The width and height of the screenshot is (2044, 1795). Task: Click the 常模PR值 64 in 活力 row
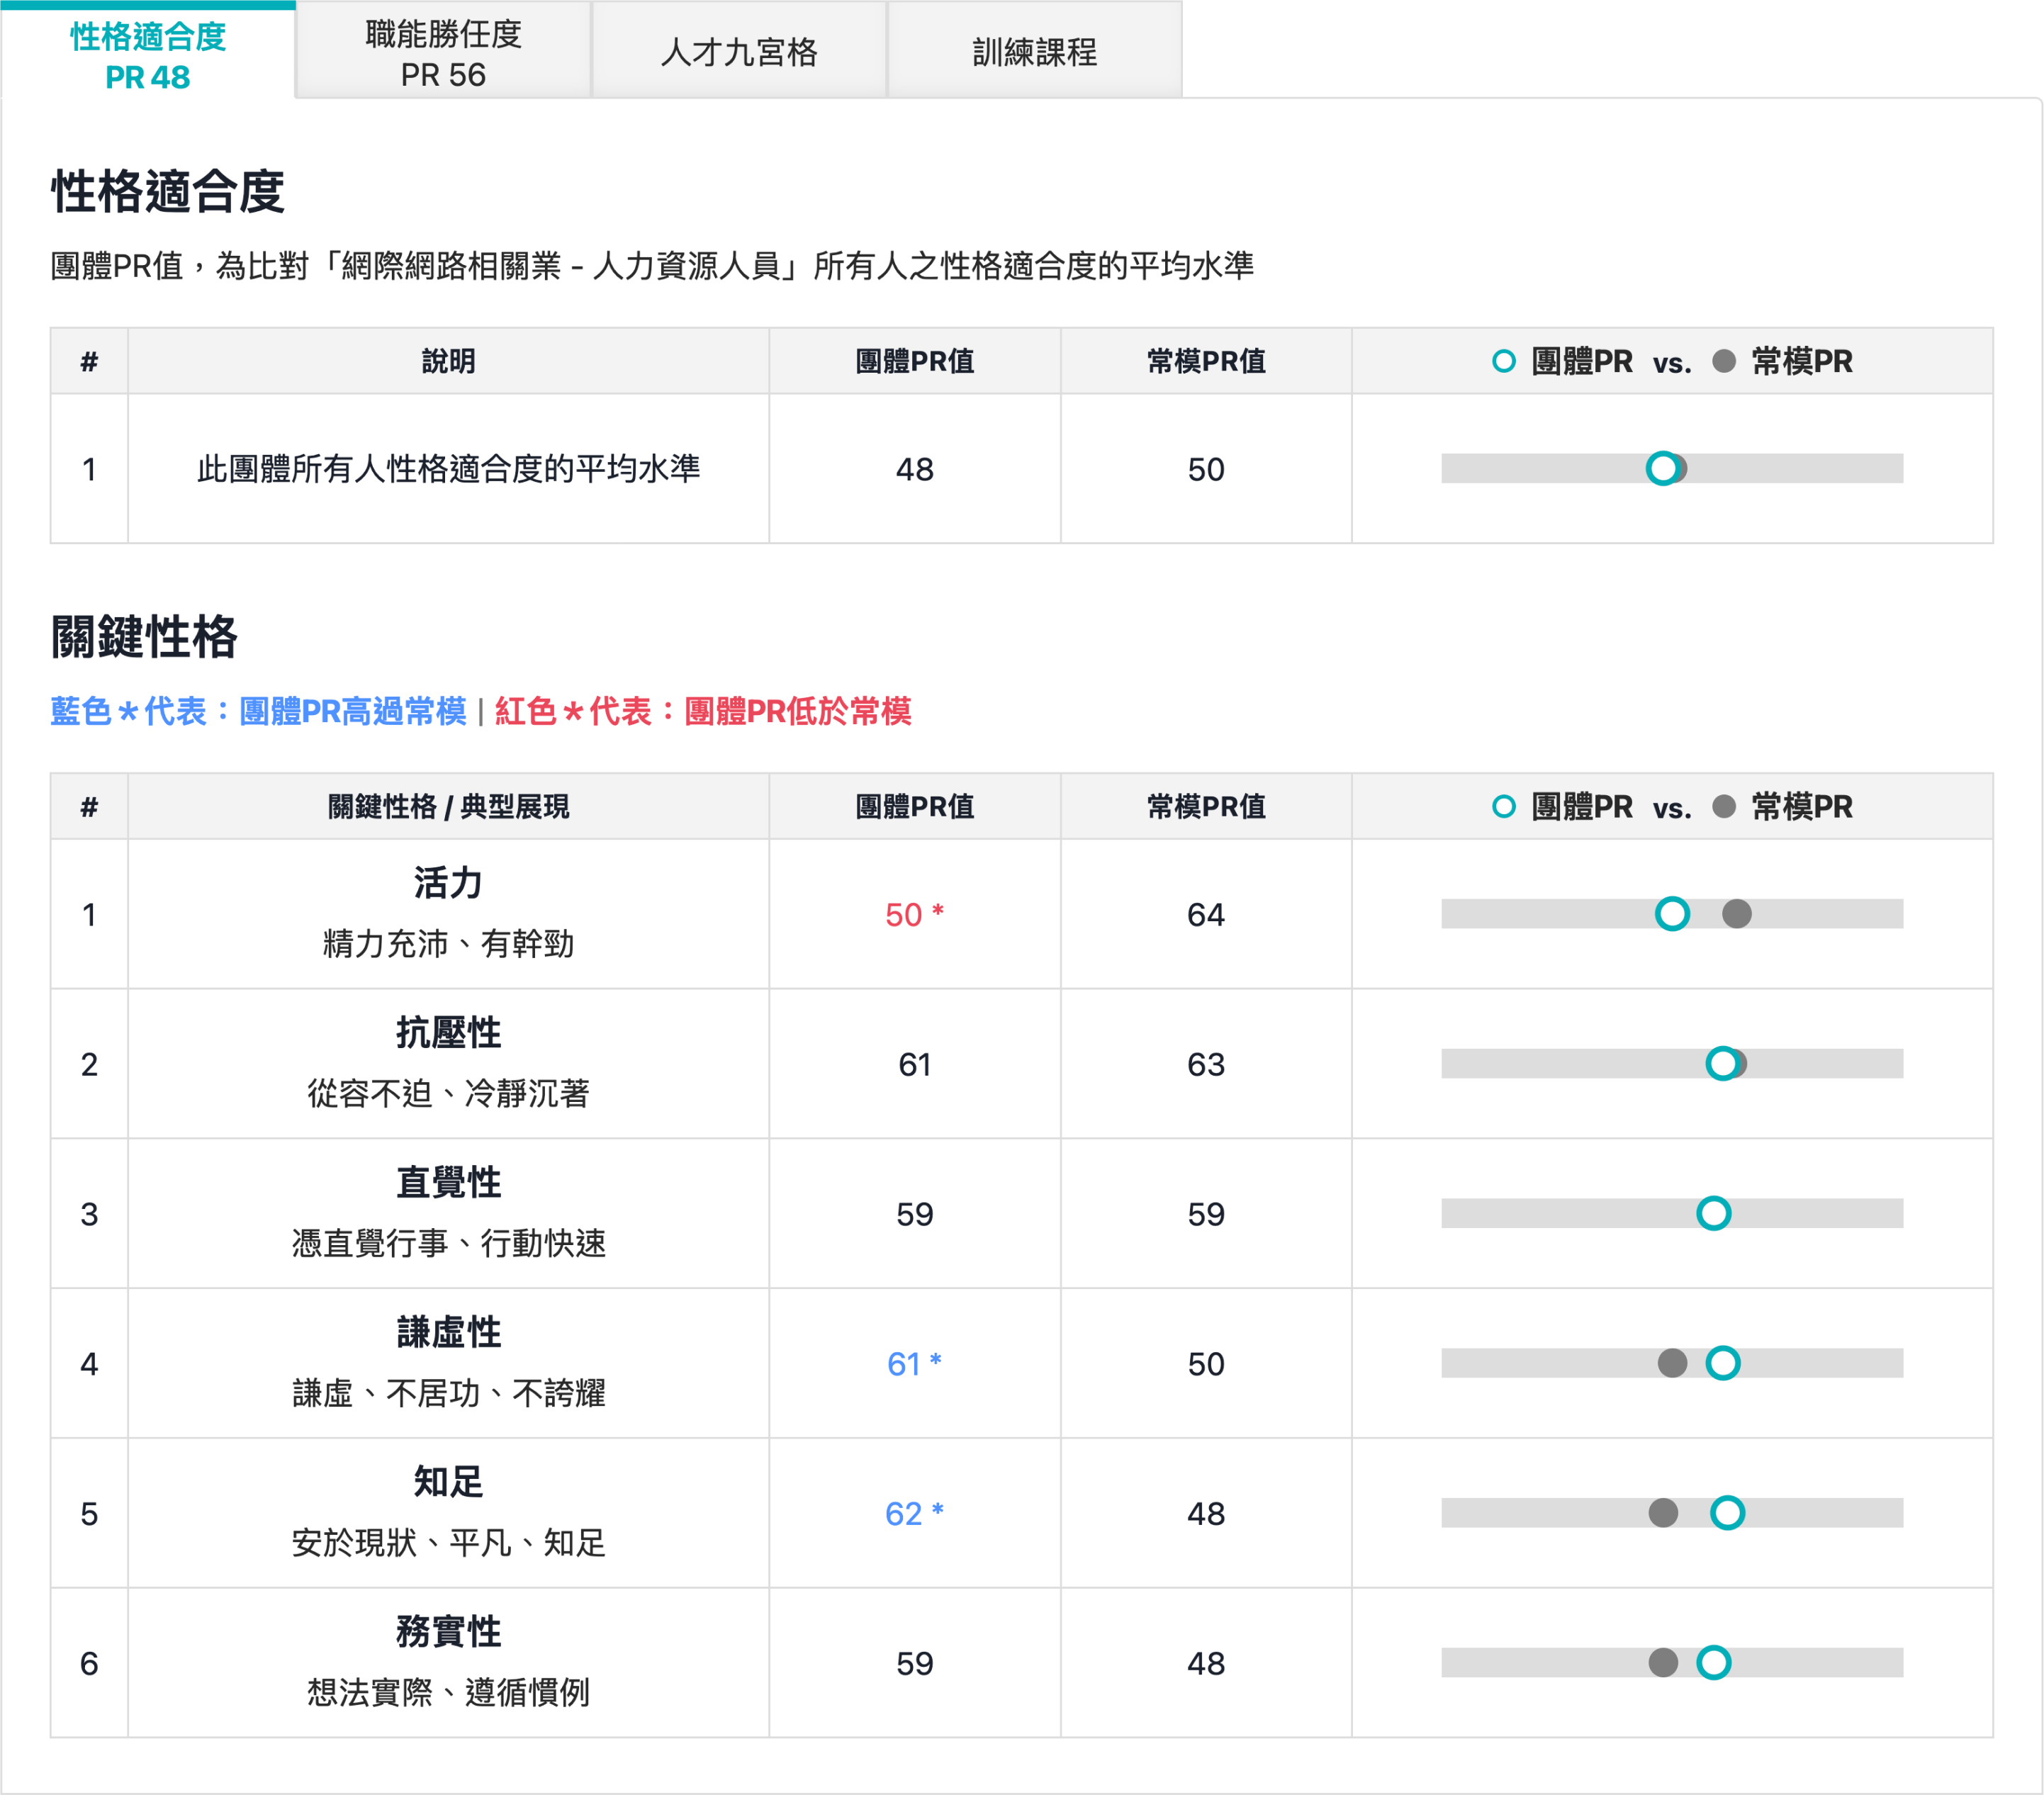[1206, 914]
